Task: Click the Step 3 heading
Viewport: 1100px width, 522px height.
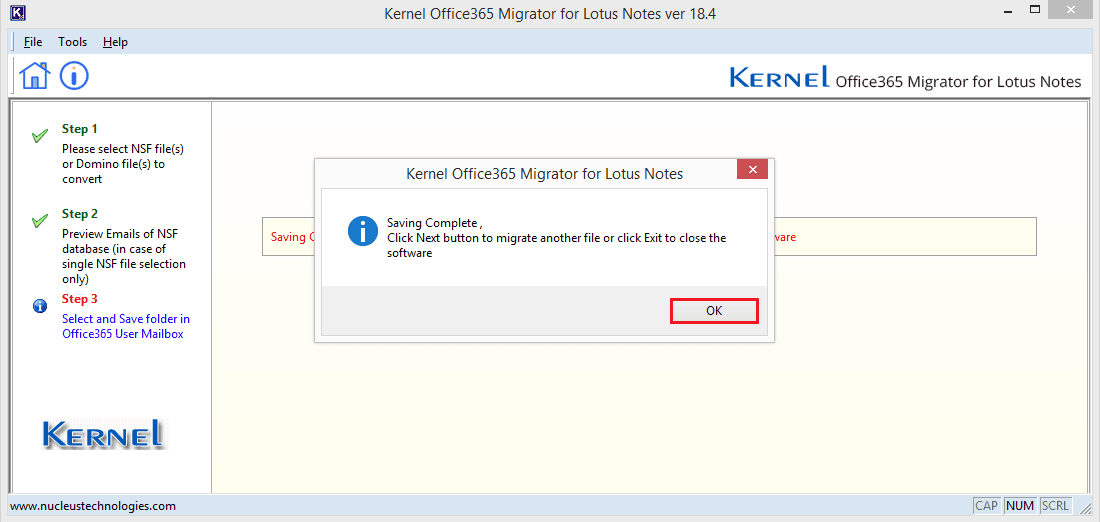Action: 80,299
